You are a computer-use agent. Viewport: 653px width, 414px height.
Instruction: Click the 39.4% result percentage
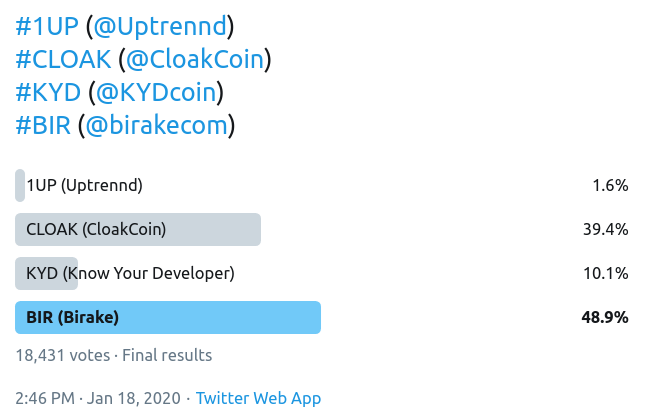click(606, 229)
